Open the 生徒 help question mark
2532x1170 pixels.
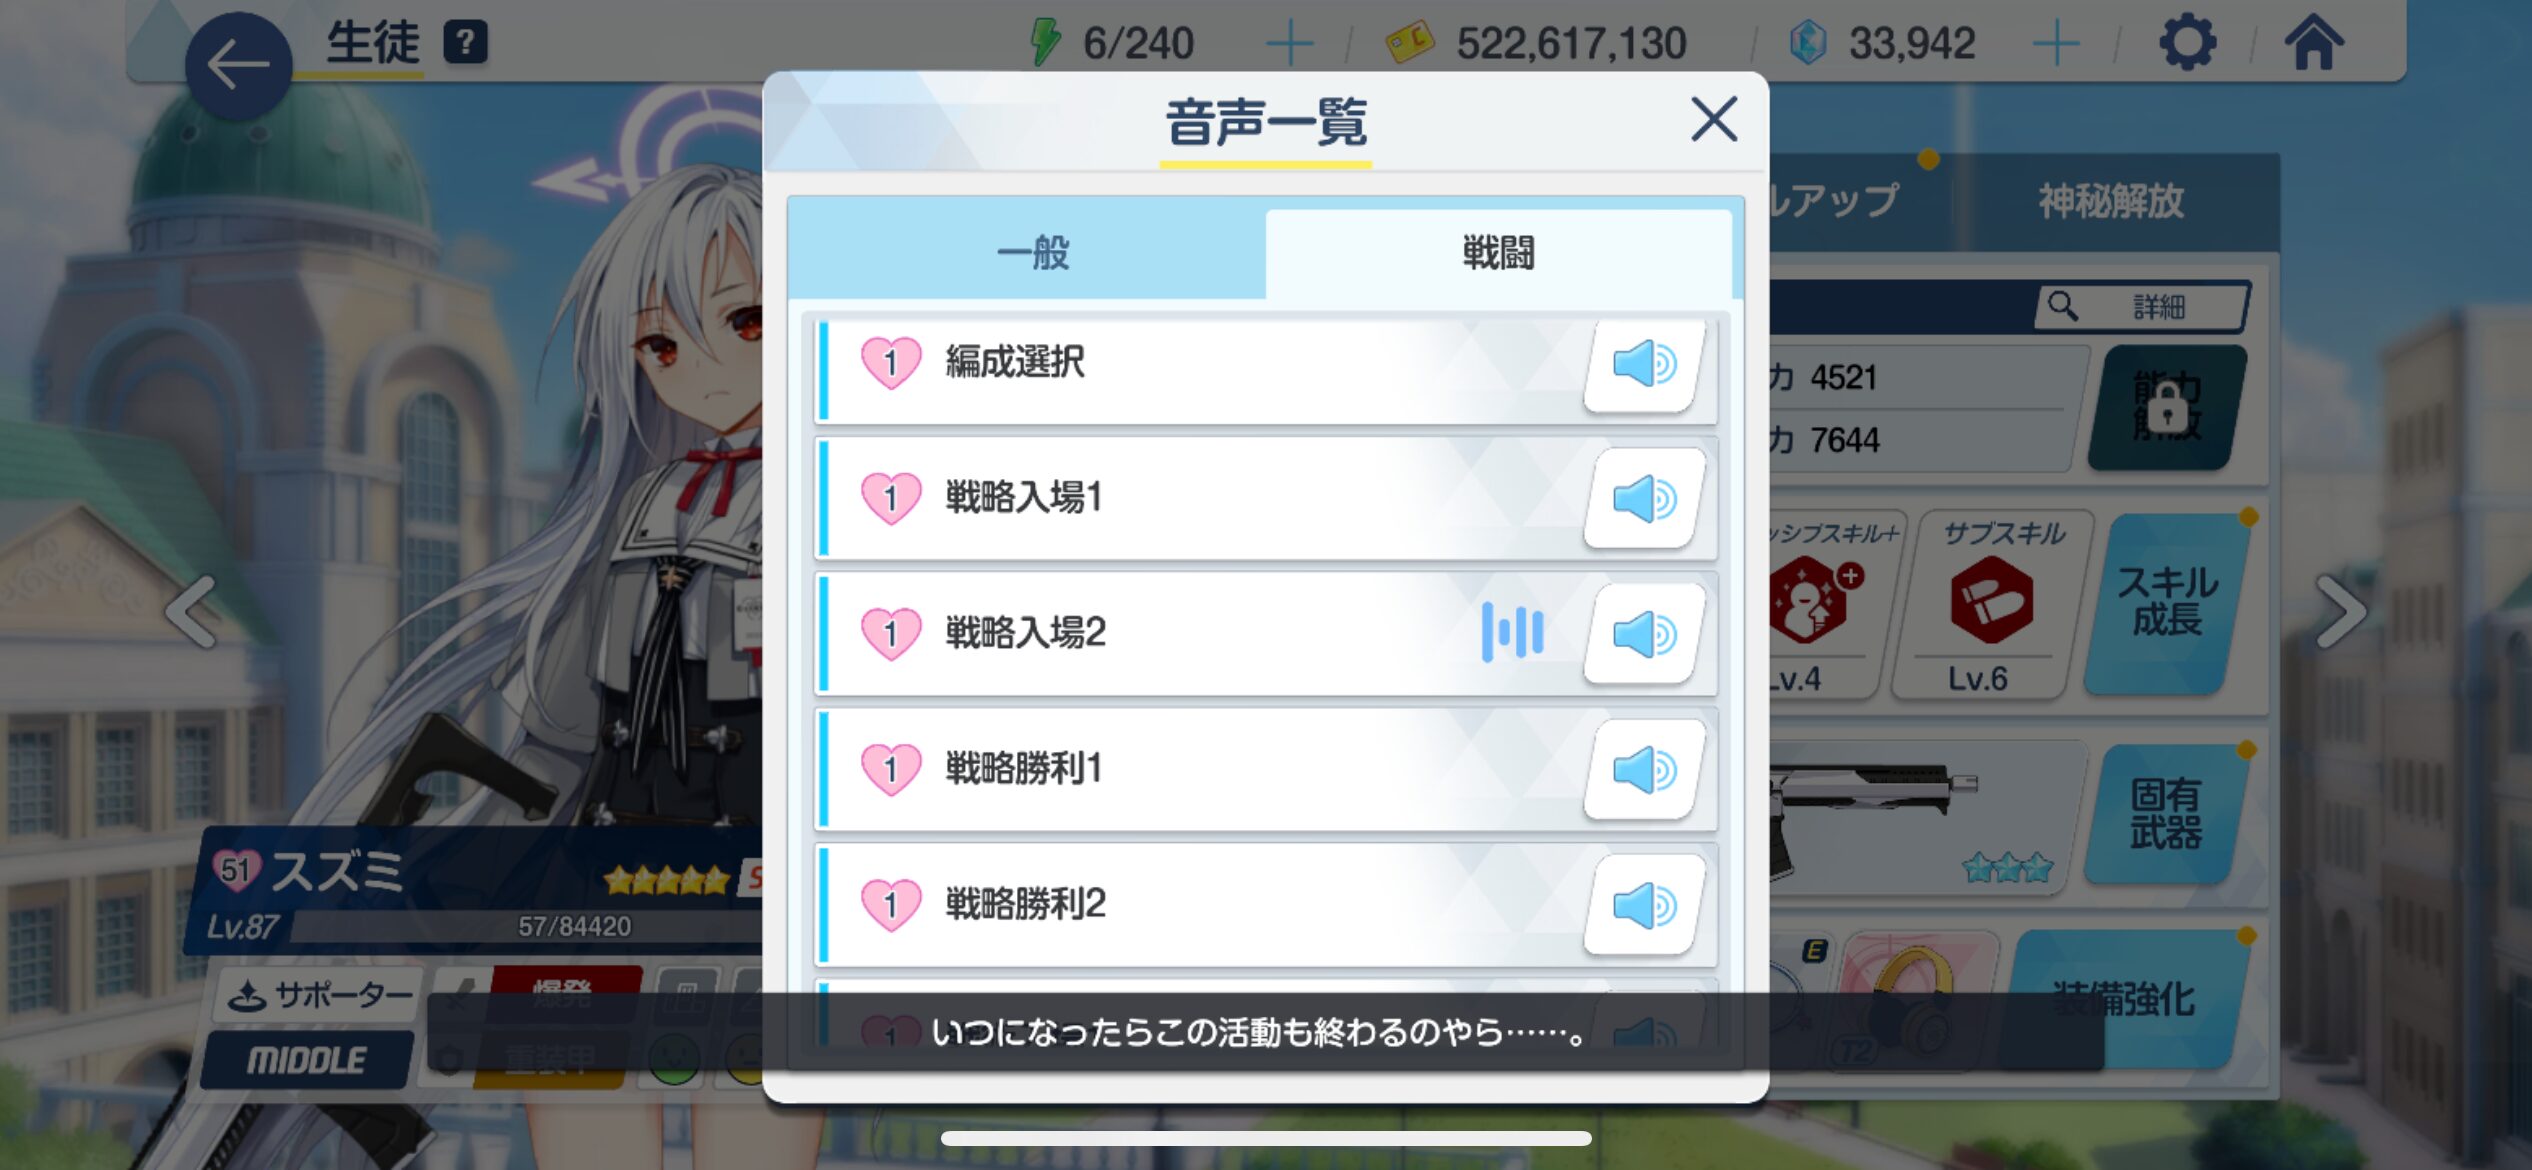point(465,43)
